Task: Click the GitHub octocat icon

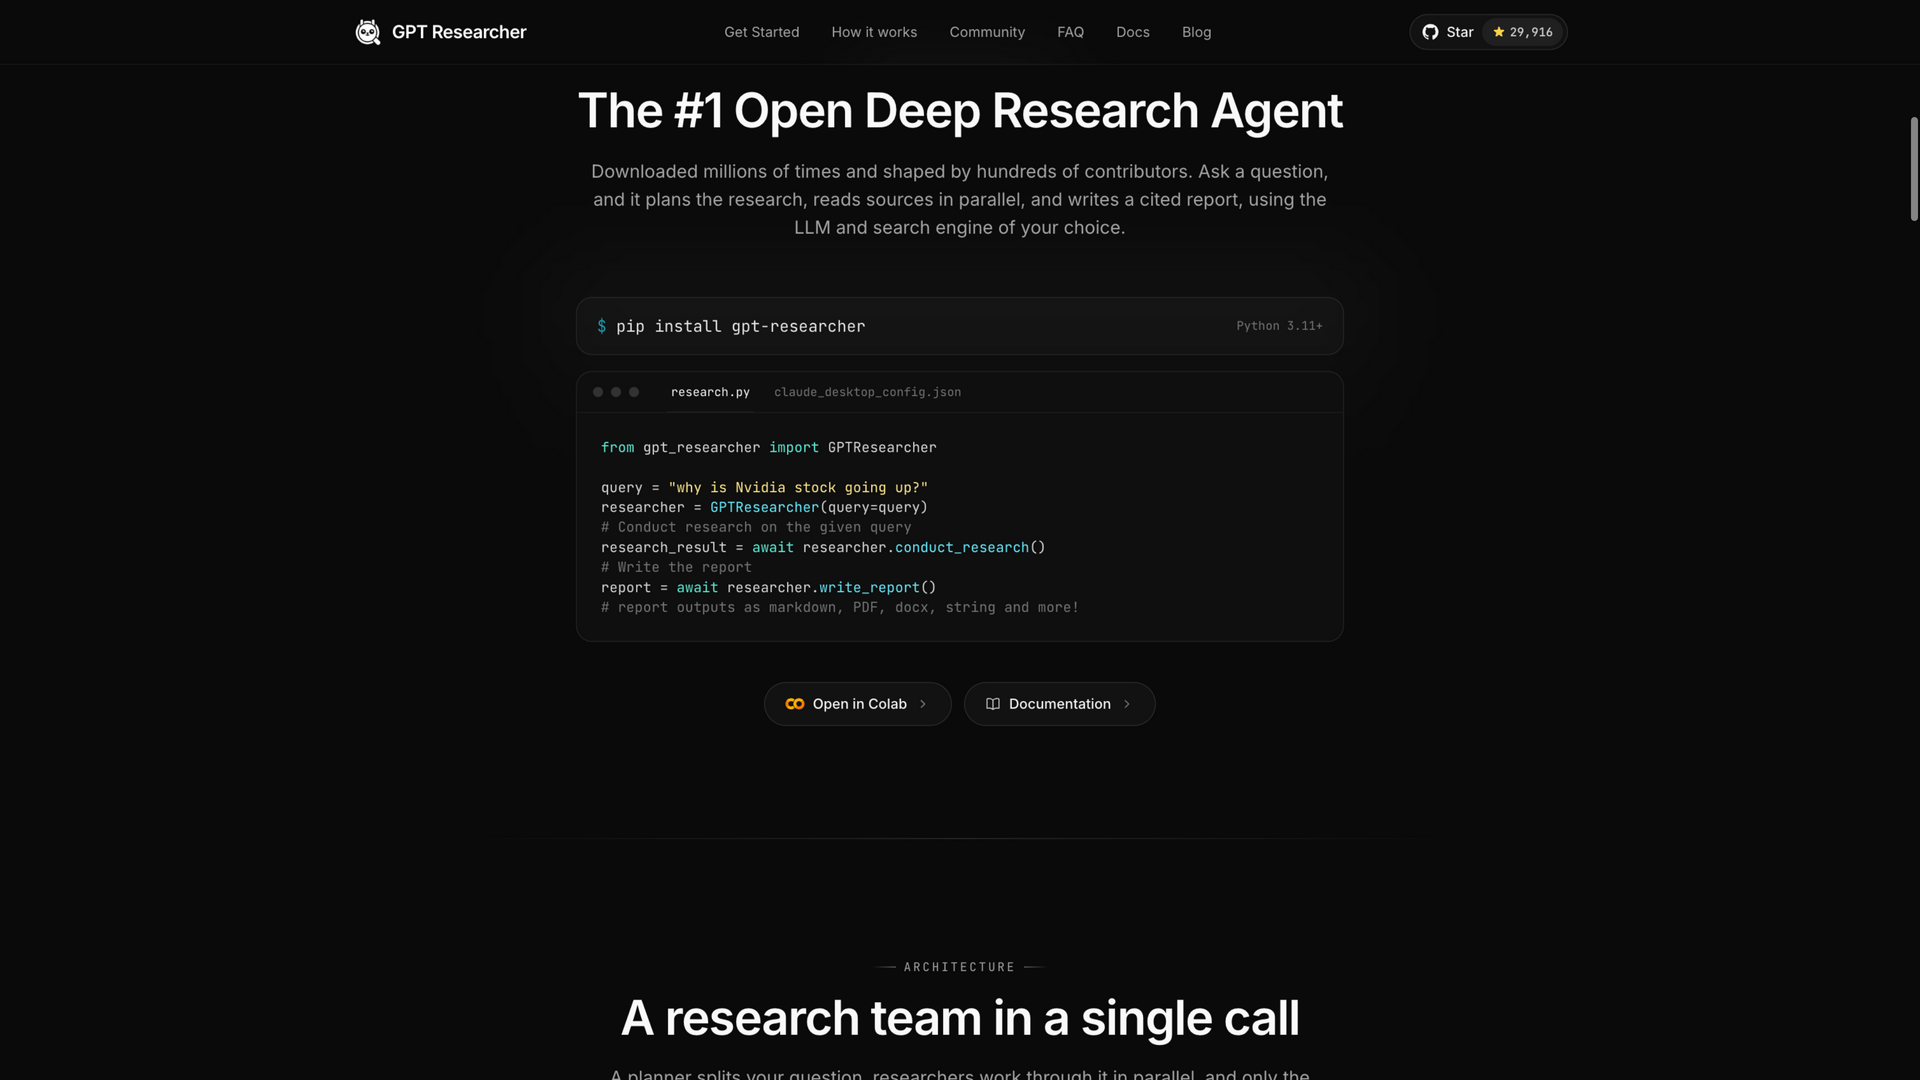Action: (1430, 32)
